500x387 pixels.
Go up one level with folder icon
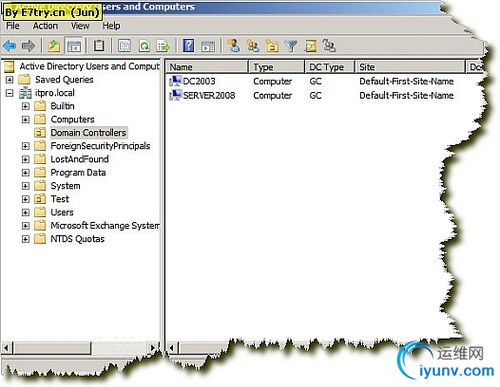pos(54,46)
